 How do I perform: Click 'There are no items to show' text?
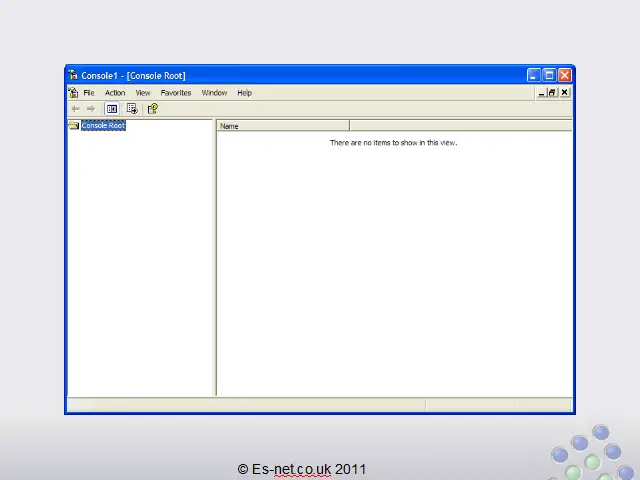click(393, 143)
